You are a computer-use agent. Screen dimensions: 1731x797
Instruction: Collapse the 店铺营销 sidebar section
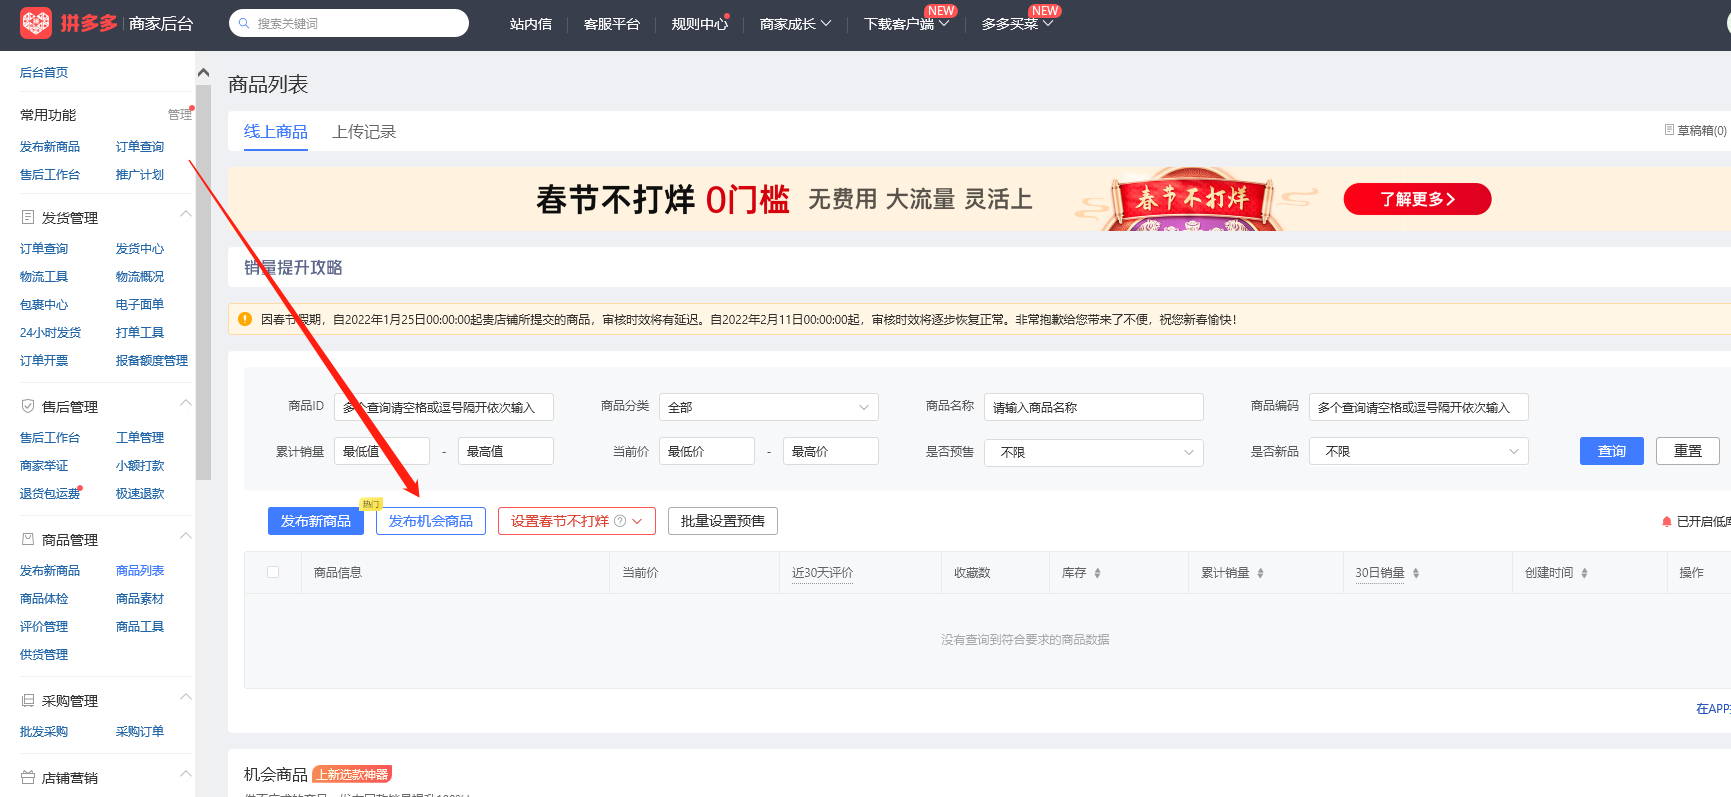pos(186,774)
